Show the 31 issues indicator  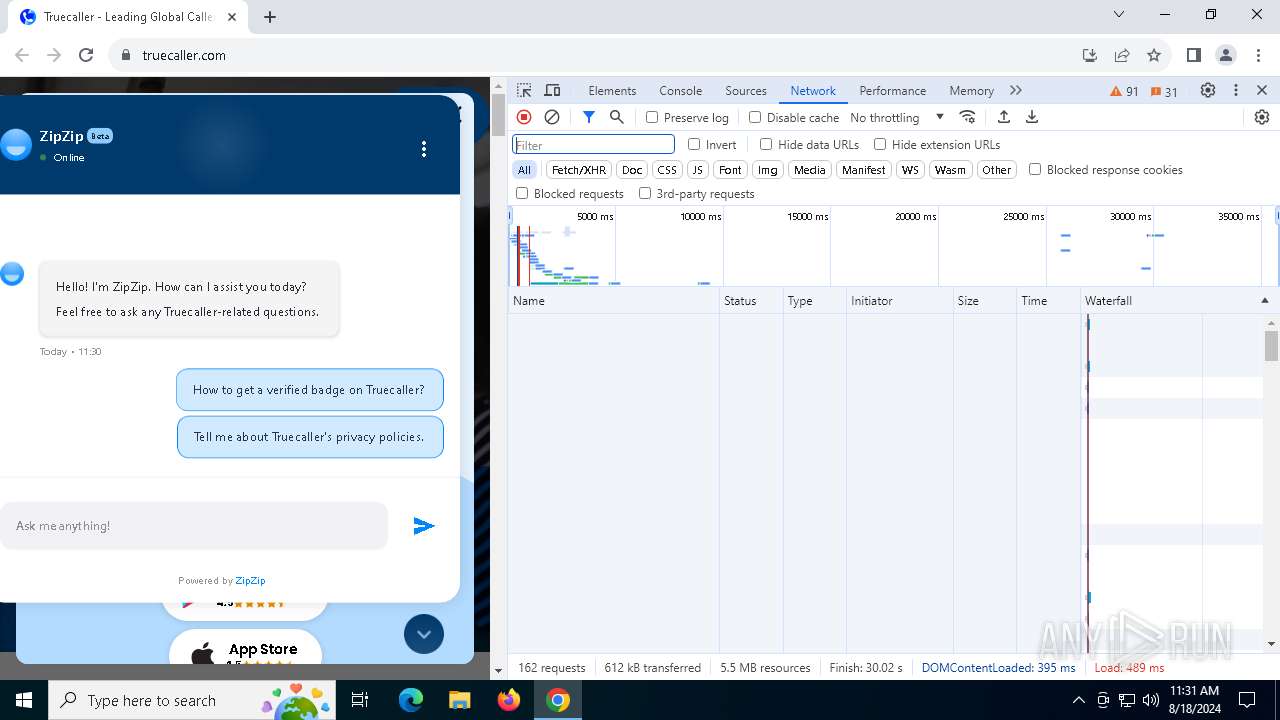pos(1164,91)
